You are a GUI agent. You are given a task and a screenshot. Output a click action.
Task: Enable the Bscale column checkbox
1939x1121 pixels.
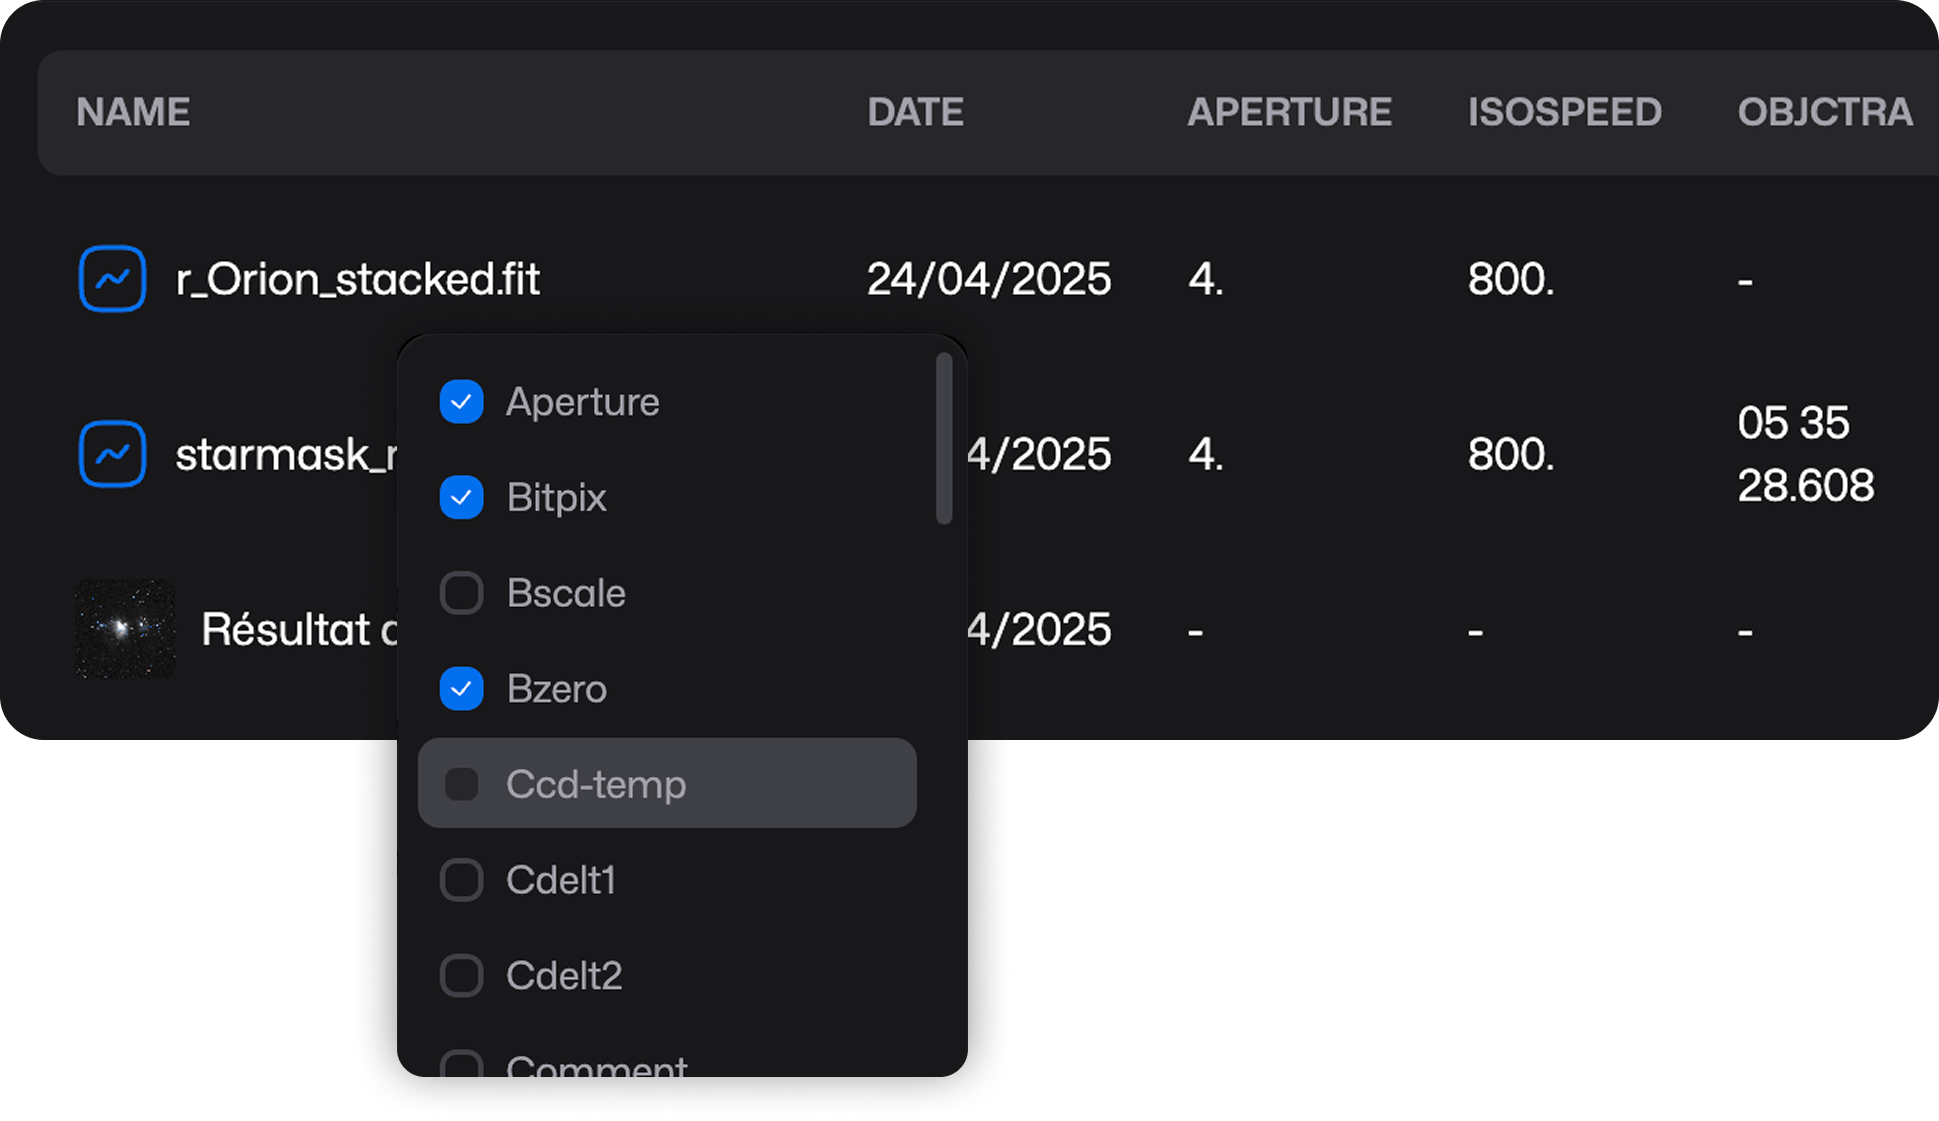pyautogui.click(x=461, y=593)
